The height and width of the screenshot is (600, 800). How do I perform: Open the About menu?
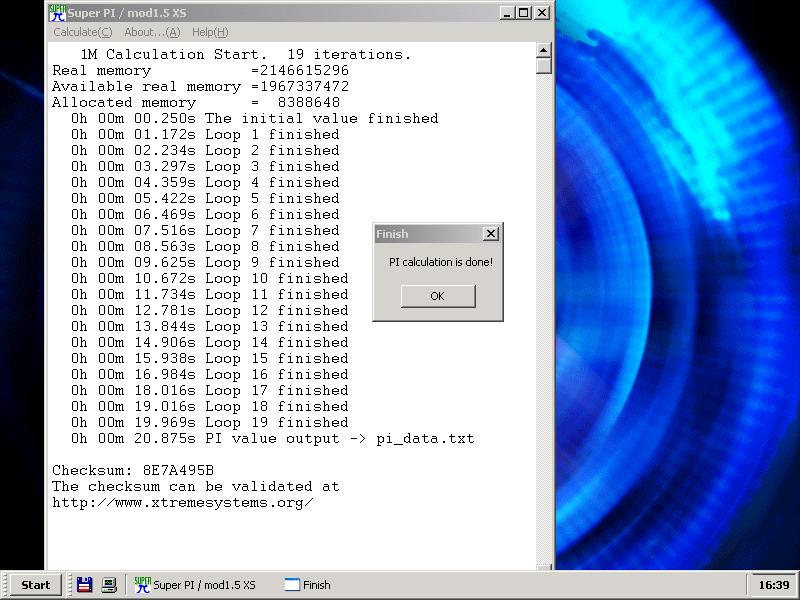(152, 32)
